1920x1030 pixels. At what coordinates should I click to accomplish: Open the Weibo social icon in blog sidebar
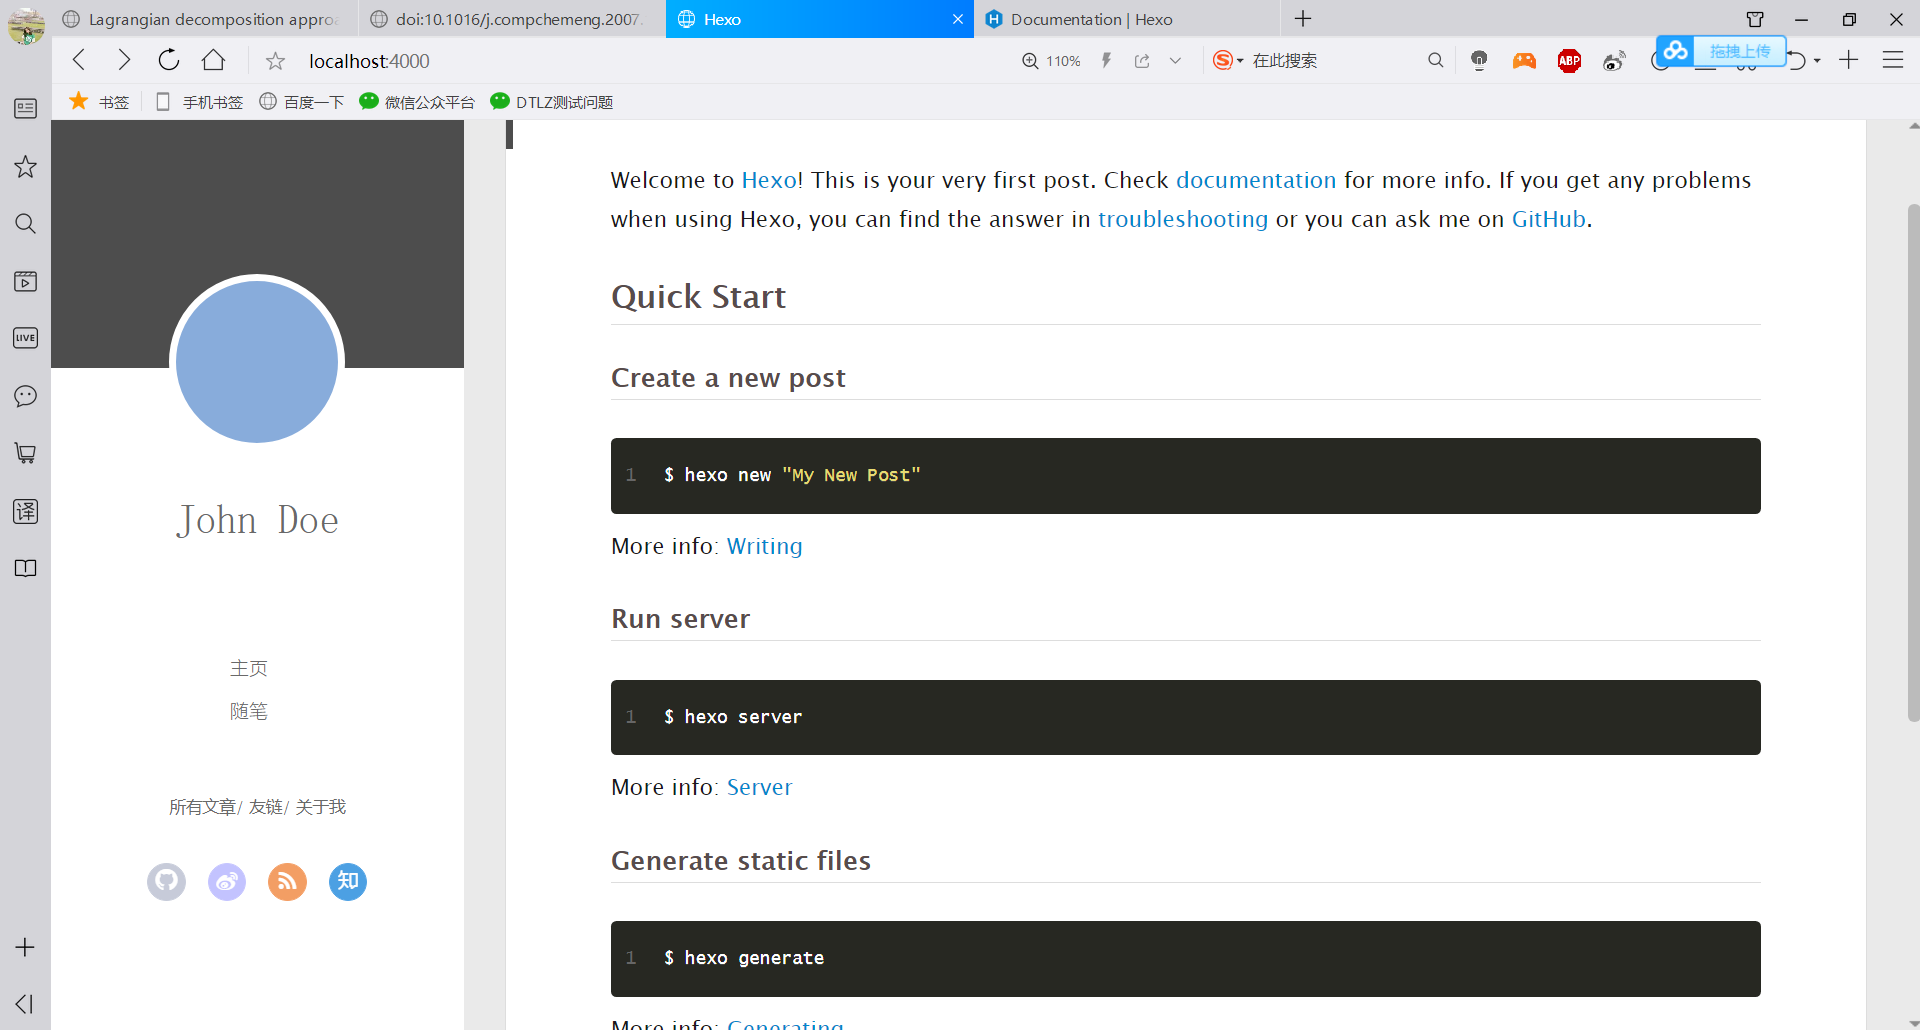click(x=227, y=881)
